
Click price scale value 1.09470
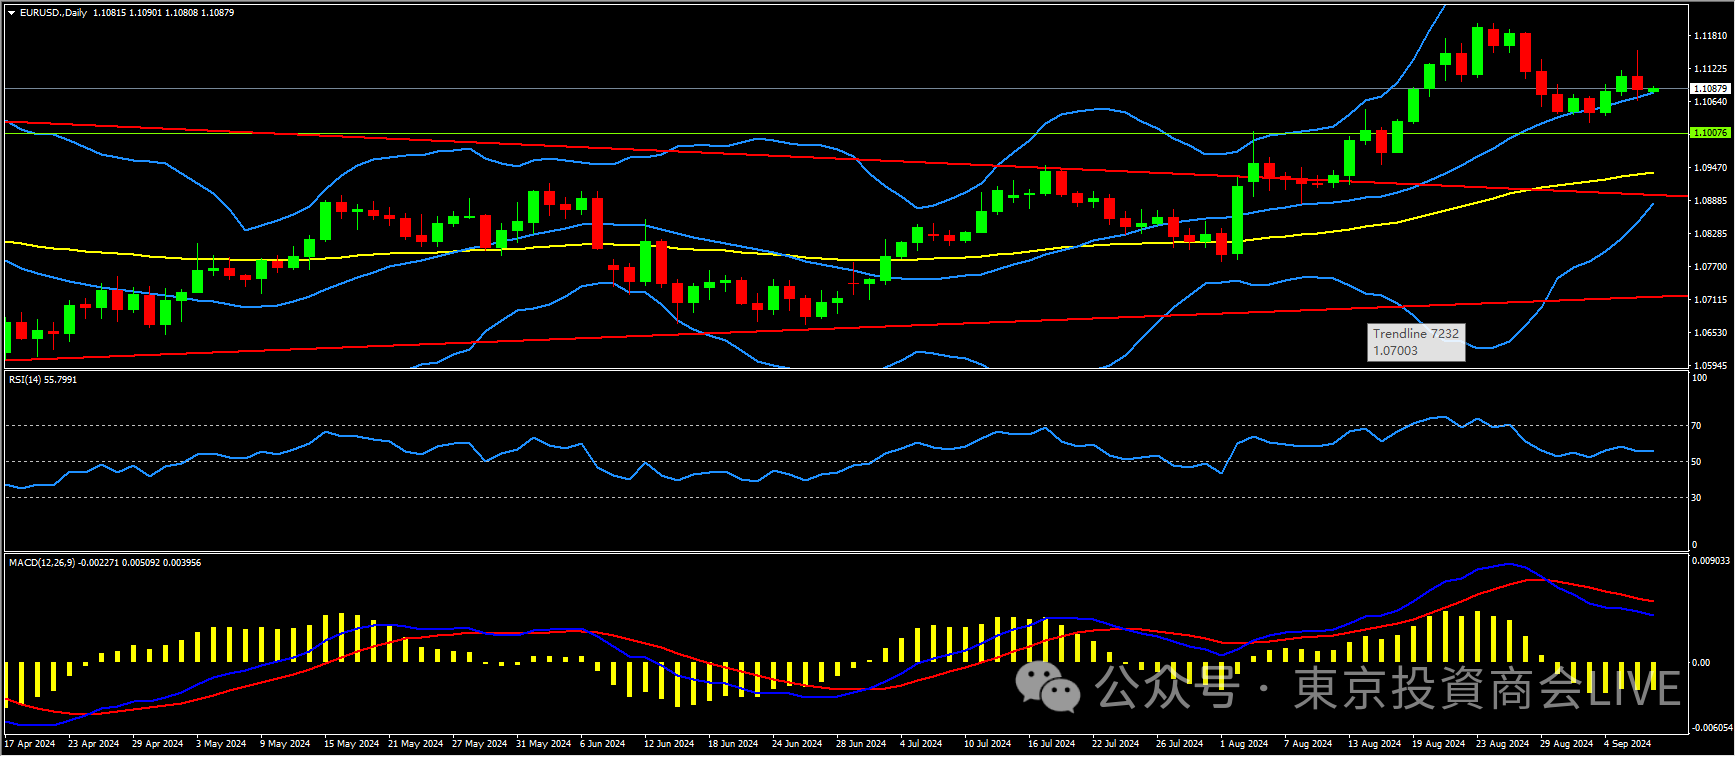pos(1710,168)
